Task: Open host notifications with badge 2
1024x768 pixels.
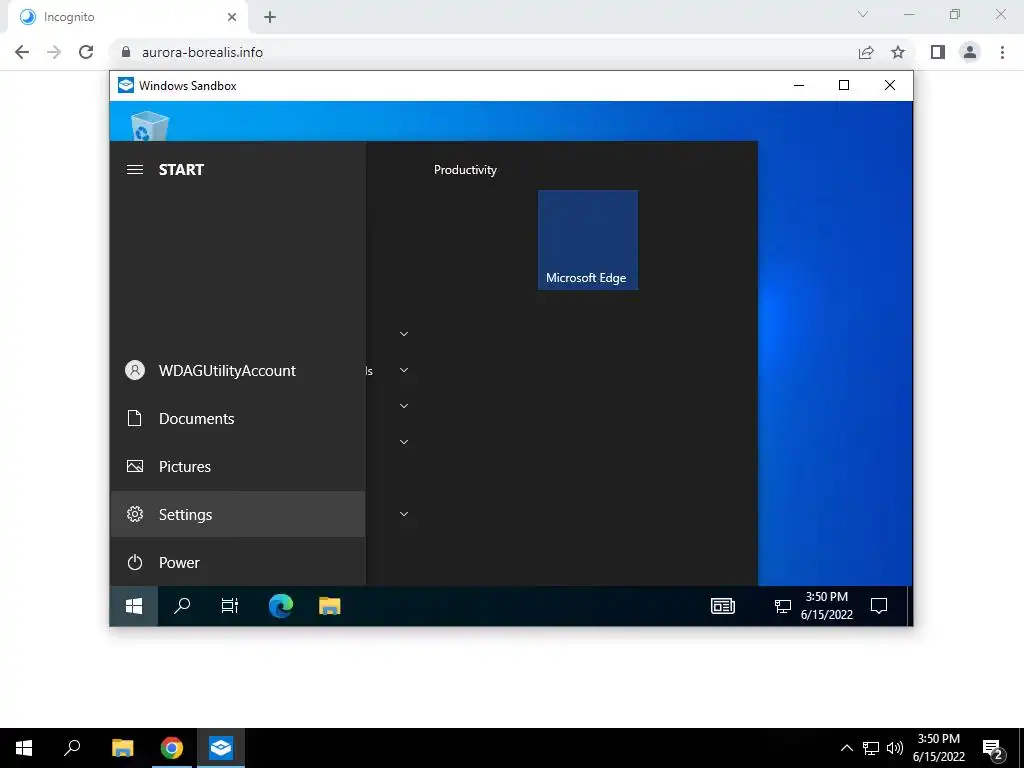Action: point(993,749)
